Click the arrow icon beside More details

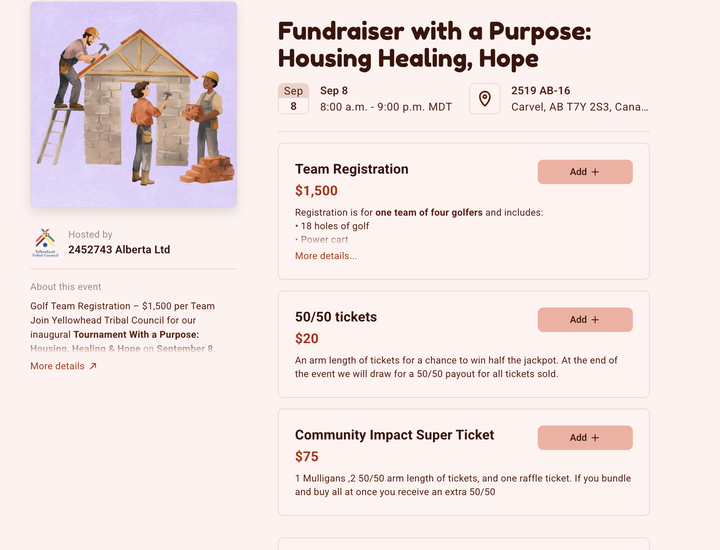tap(93, 366)
